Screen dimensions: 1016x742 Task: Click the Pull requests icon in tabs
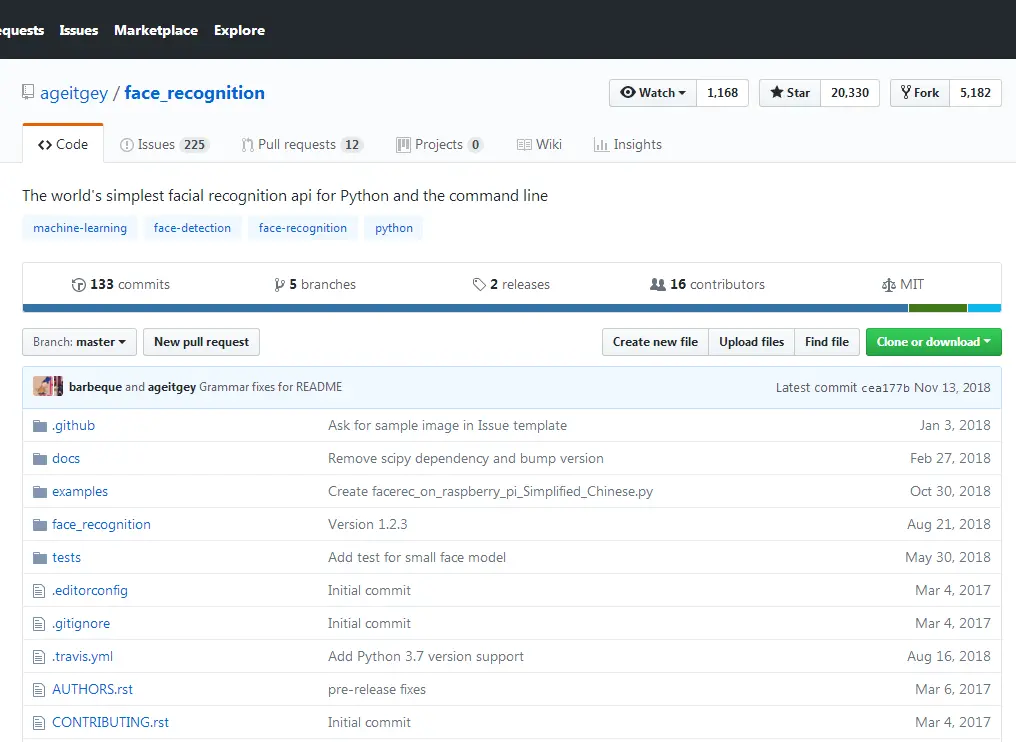pyautogui.click(x=248, y=145)
